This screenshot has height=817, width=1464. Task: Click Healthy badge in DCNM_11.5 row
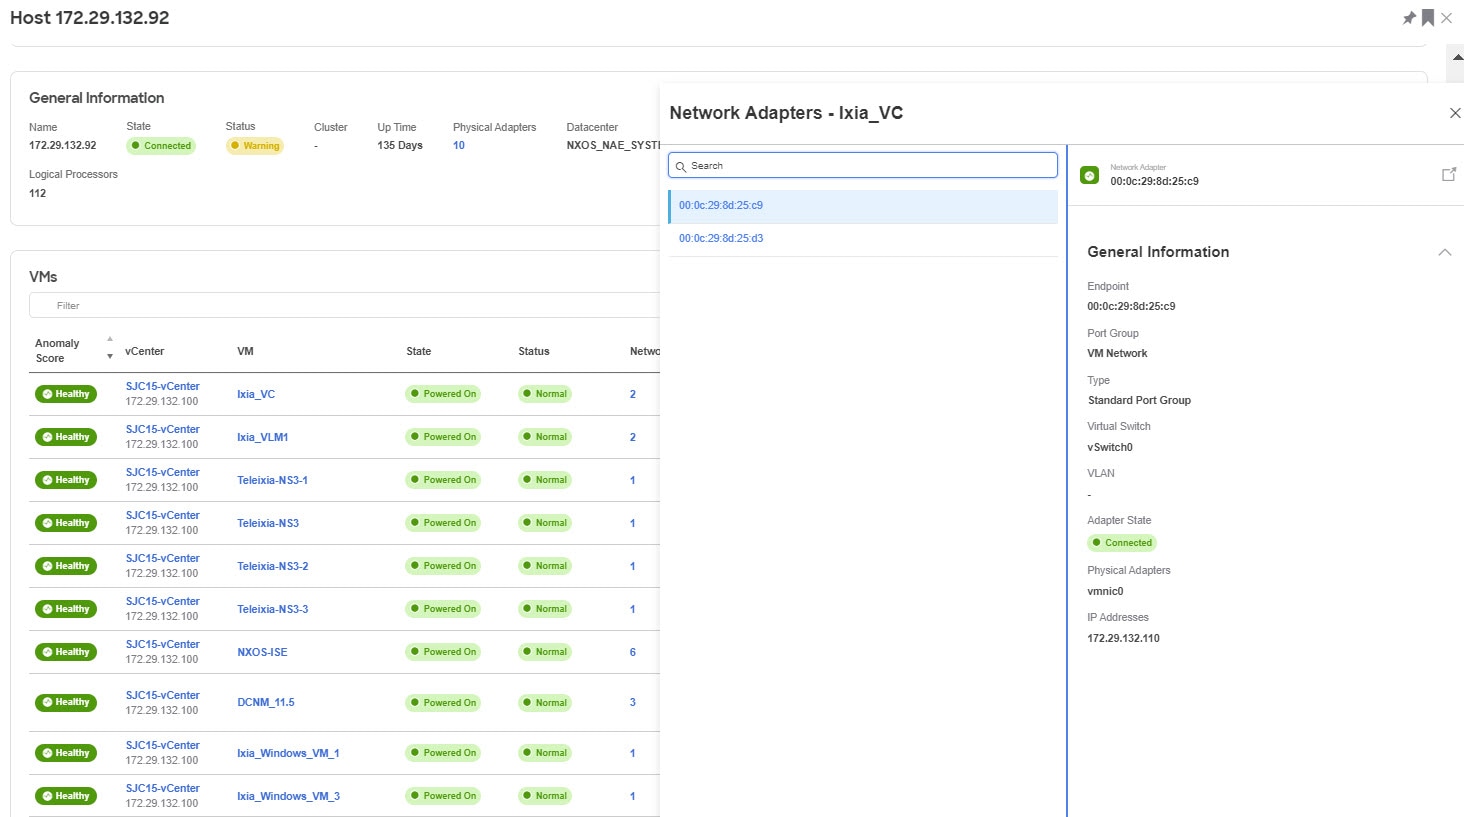[x=66, y=702]
